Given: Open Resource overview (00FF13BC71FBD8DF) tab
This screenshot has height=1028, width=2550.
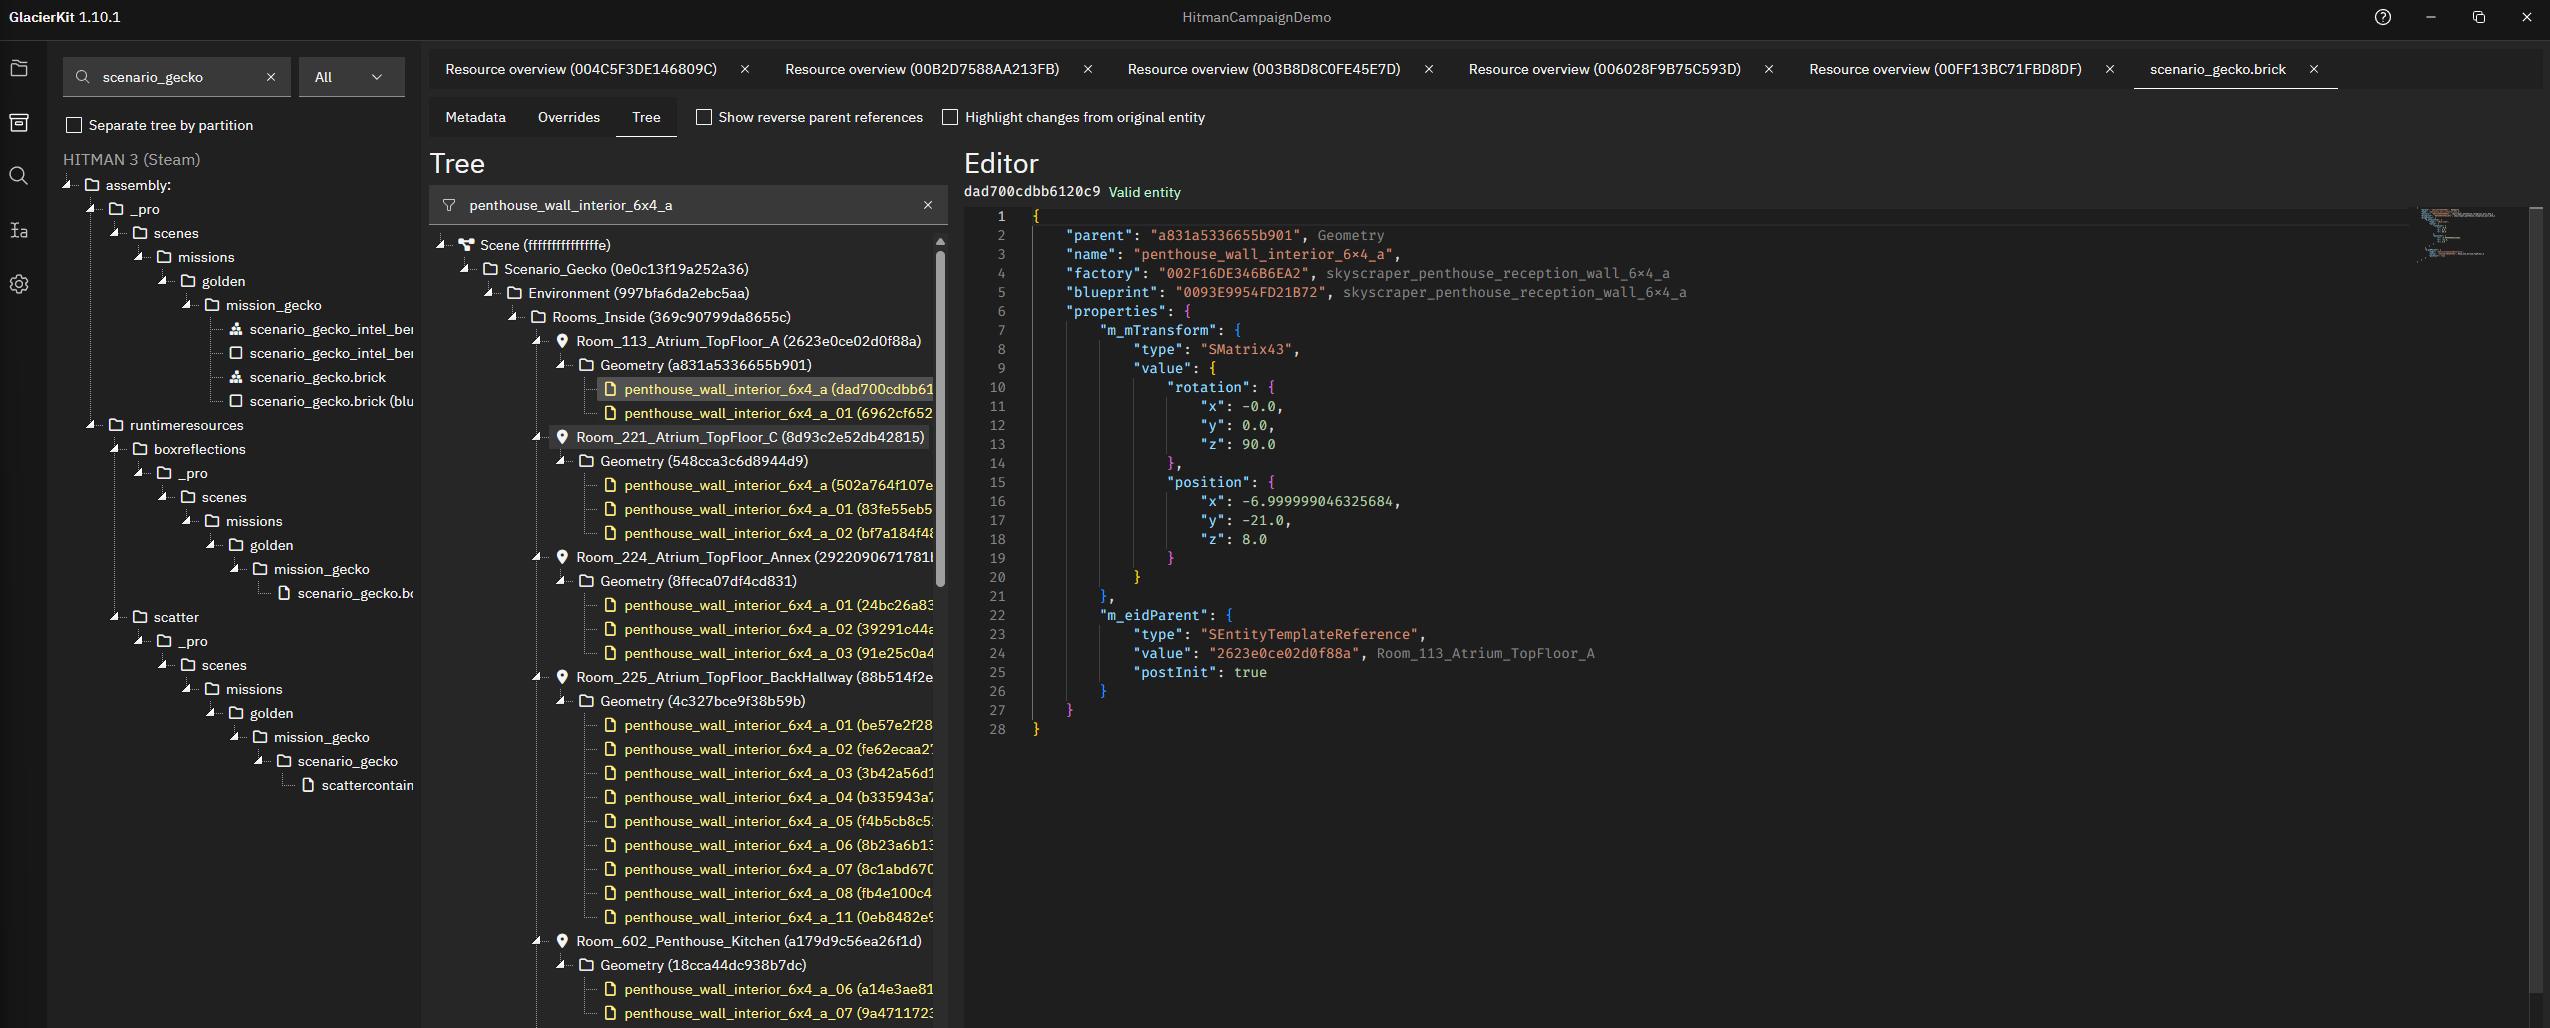Looking at the screenshot, I should pos(1945,69).
